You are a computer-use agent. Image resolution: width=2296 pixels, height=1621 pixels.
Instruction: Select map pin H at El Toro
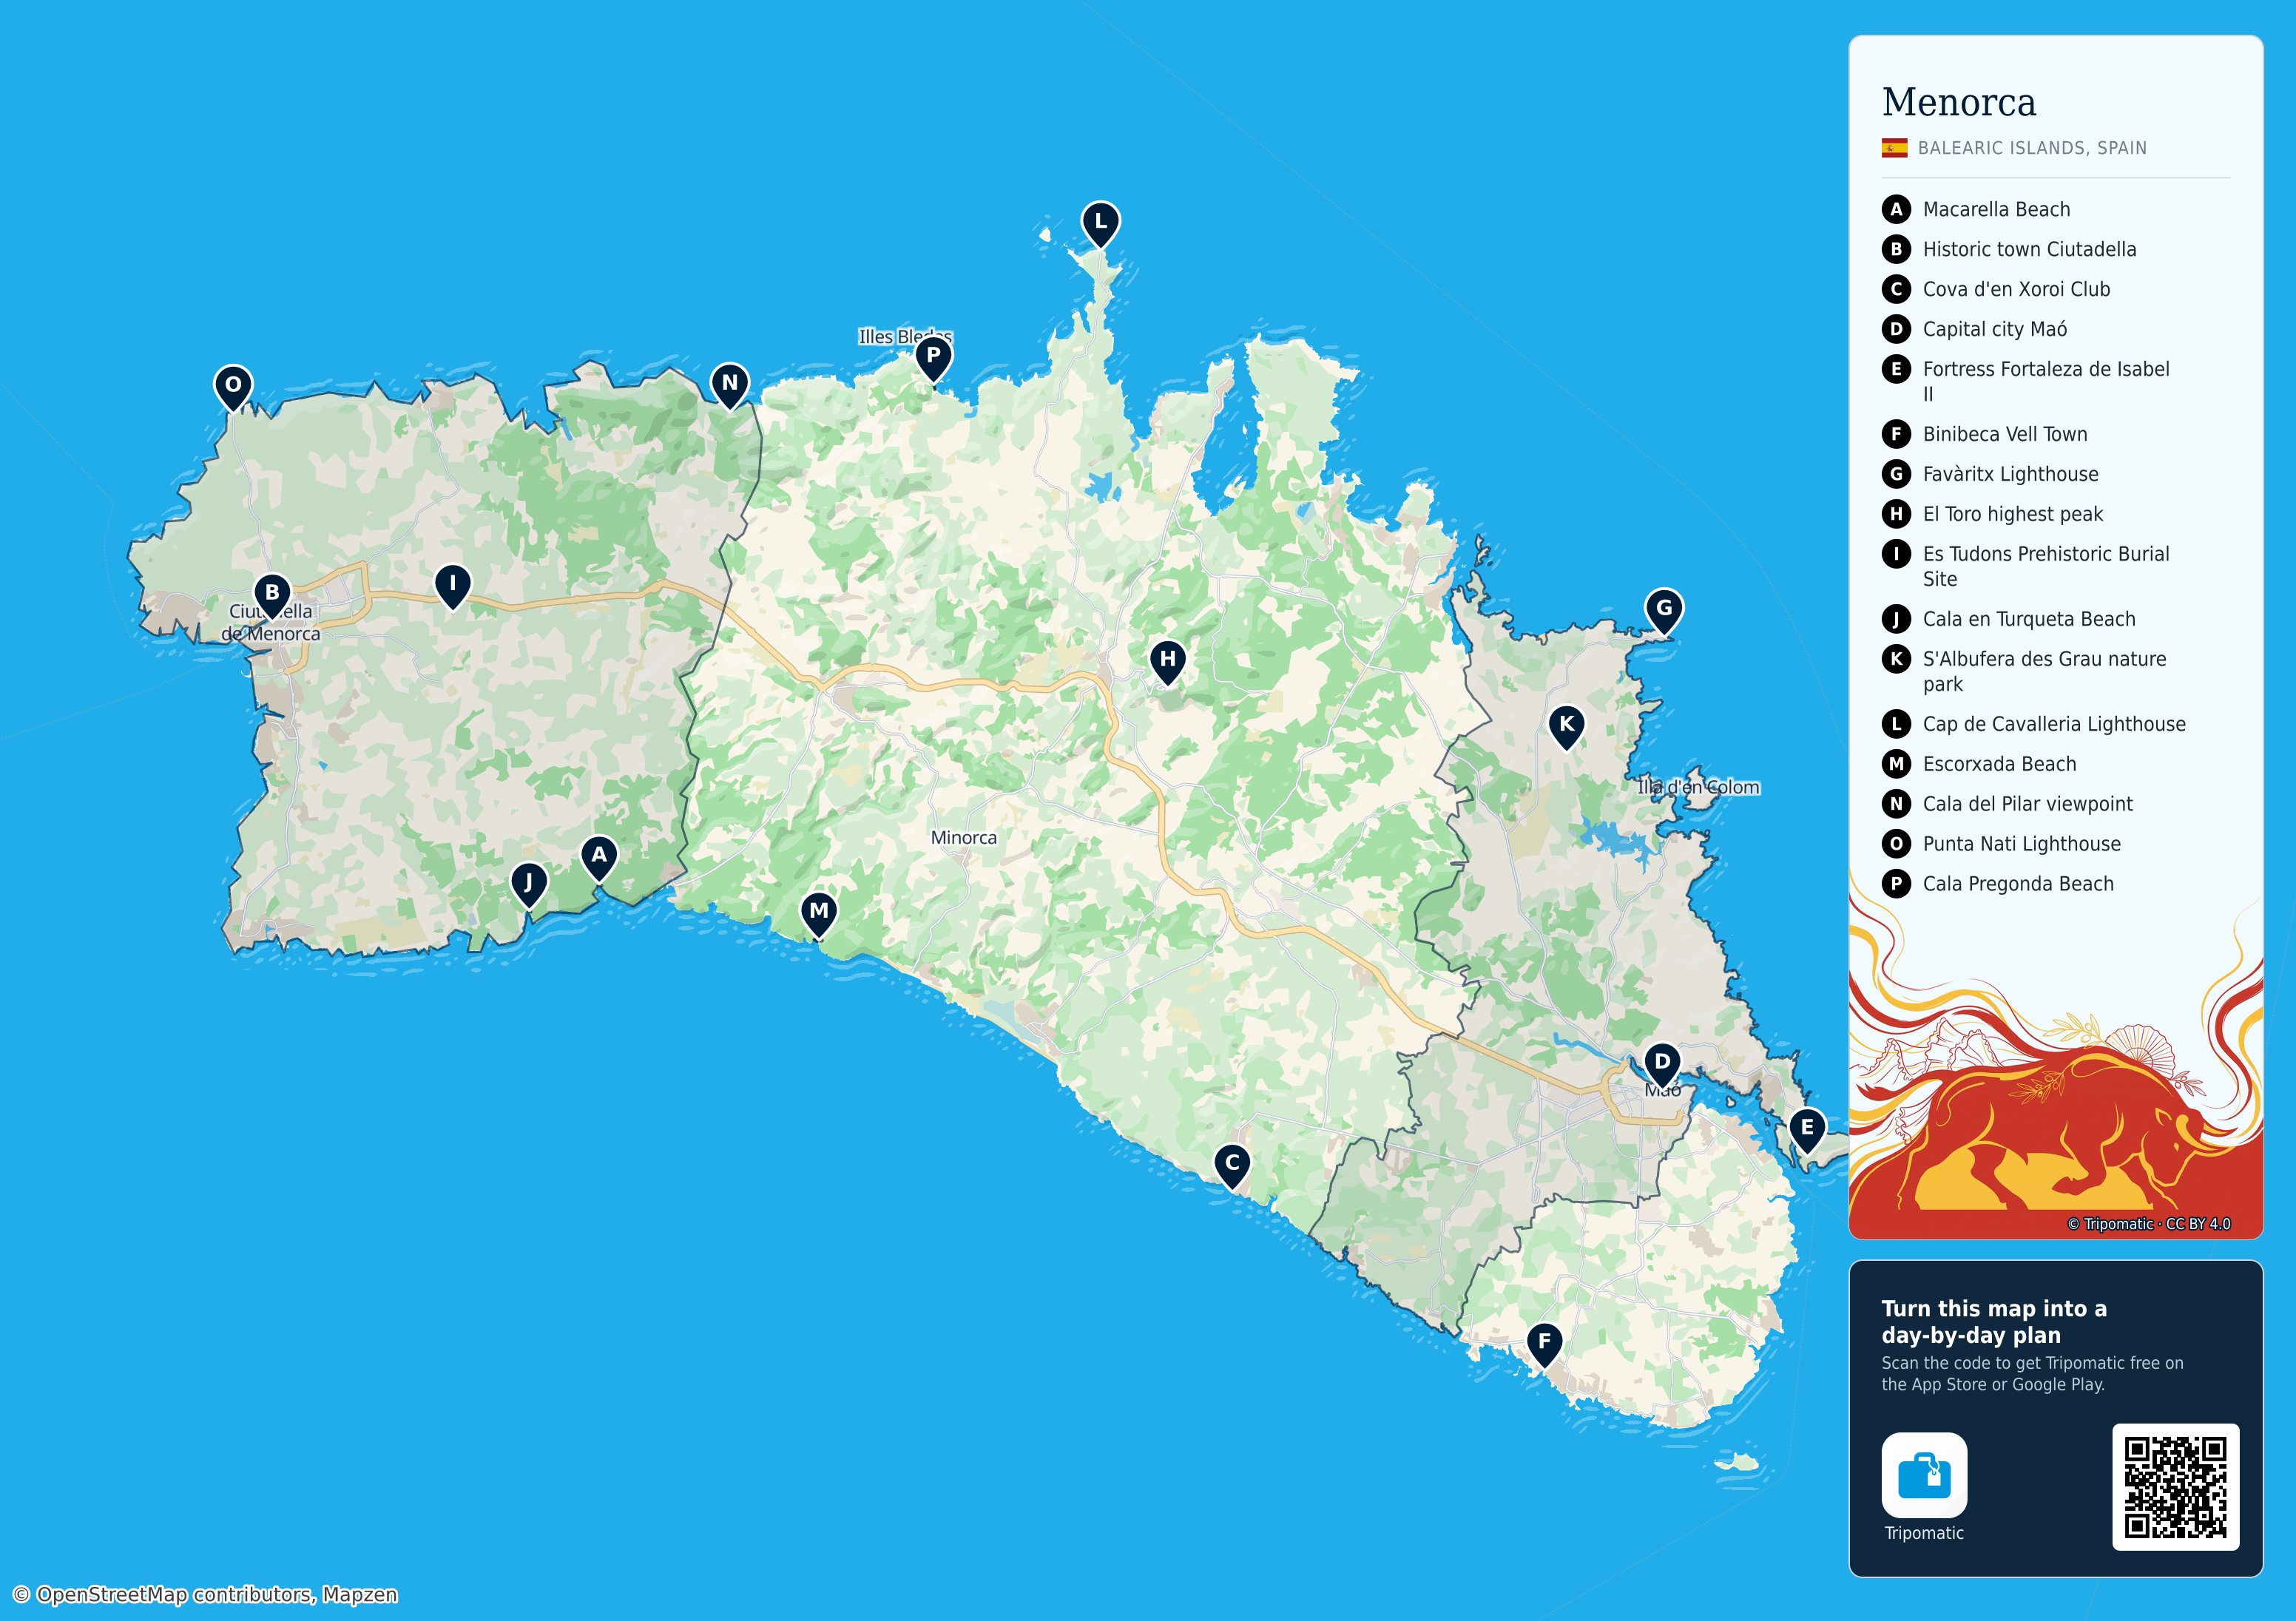point(1167,663)
